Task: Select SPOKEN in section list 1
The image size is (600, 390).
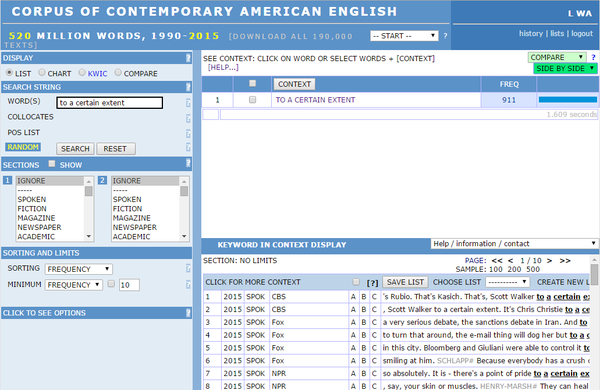Action: (x=31, y=199)
